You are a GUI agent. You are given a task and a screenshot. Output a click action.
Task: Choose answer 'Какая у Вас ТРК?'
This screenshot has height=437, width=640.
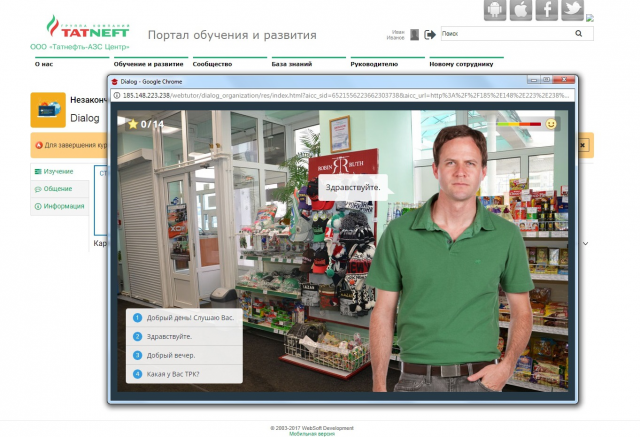tap(184, 374)
